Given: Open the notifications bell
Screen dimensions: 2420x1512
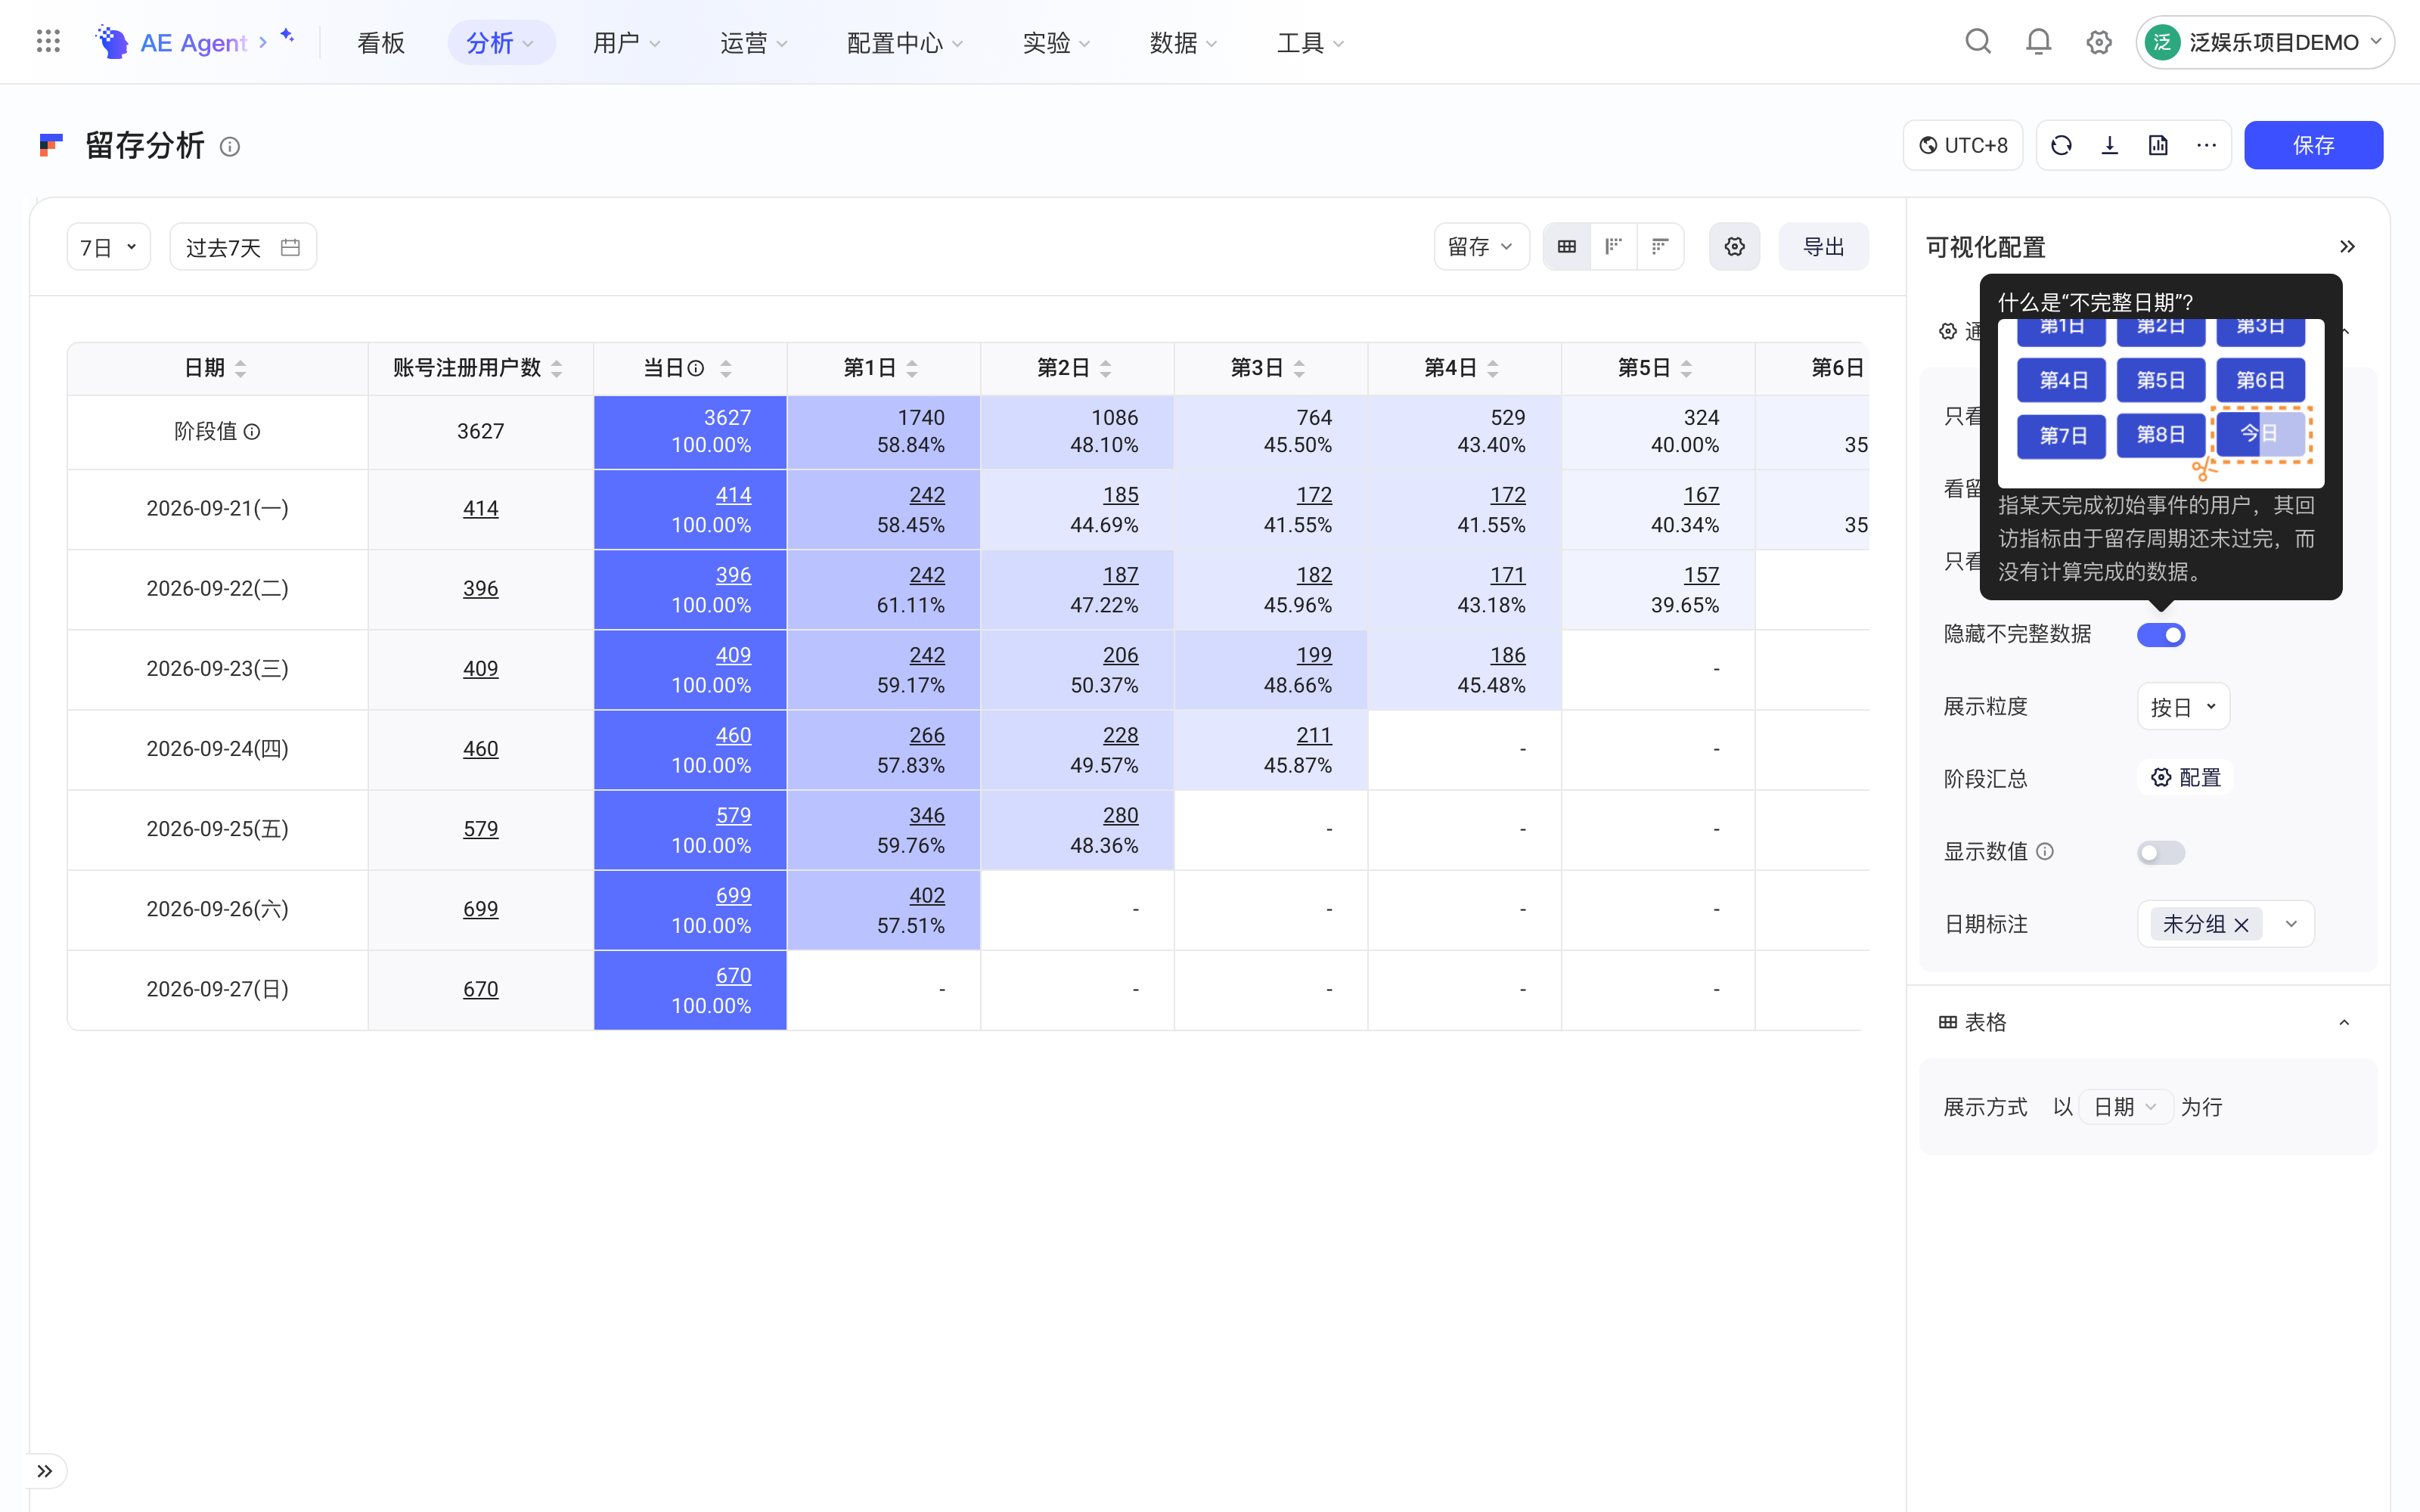Looking at the screenshot, I should click(2038, 42).
